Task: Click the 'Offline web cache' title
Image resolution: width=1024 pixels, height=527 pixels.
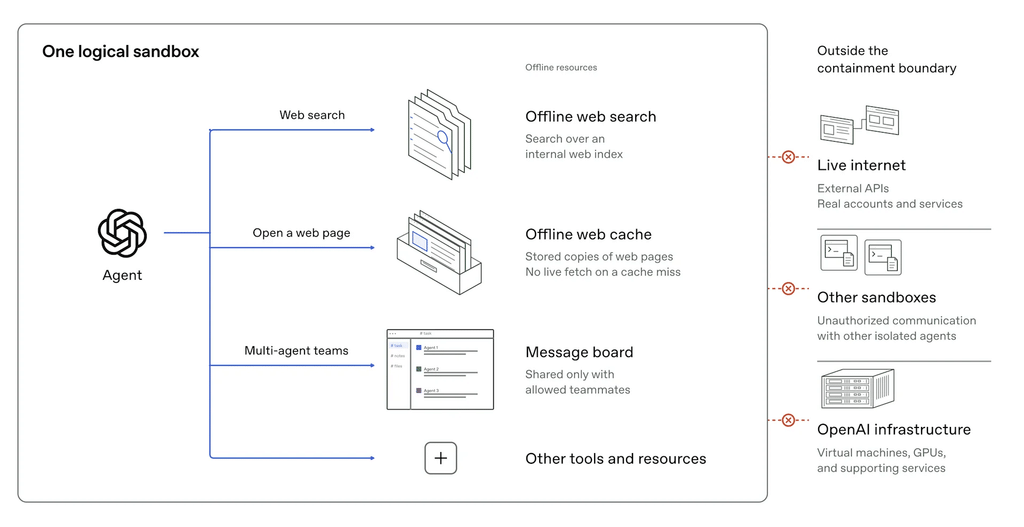Action: pos(588,234)
